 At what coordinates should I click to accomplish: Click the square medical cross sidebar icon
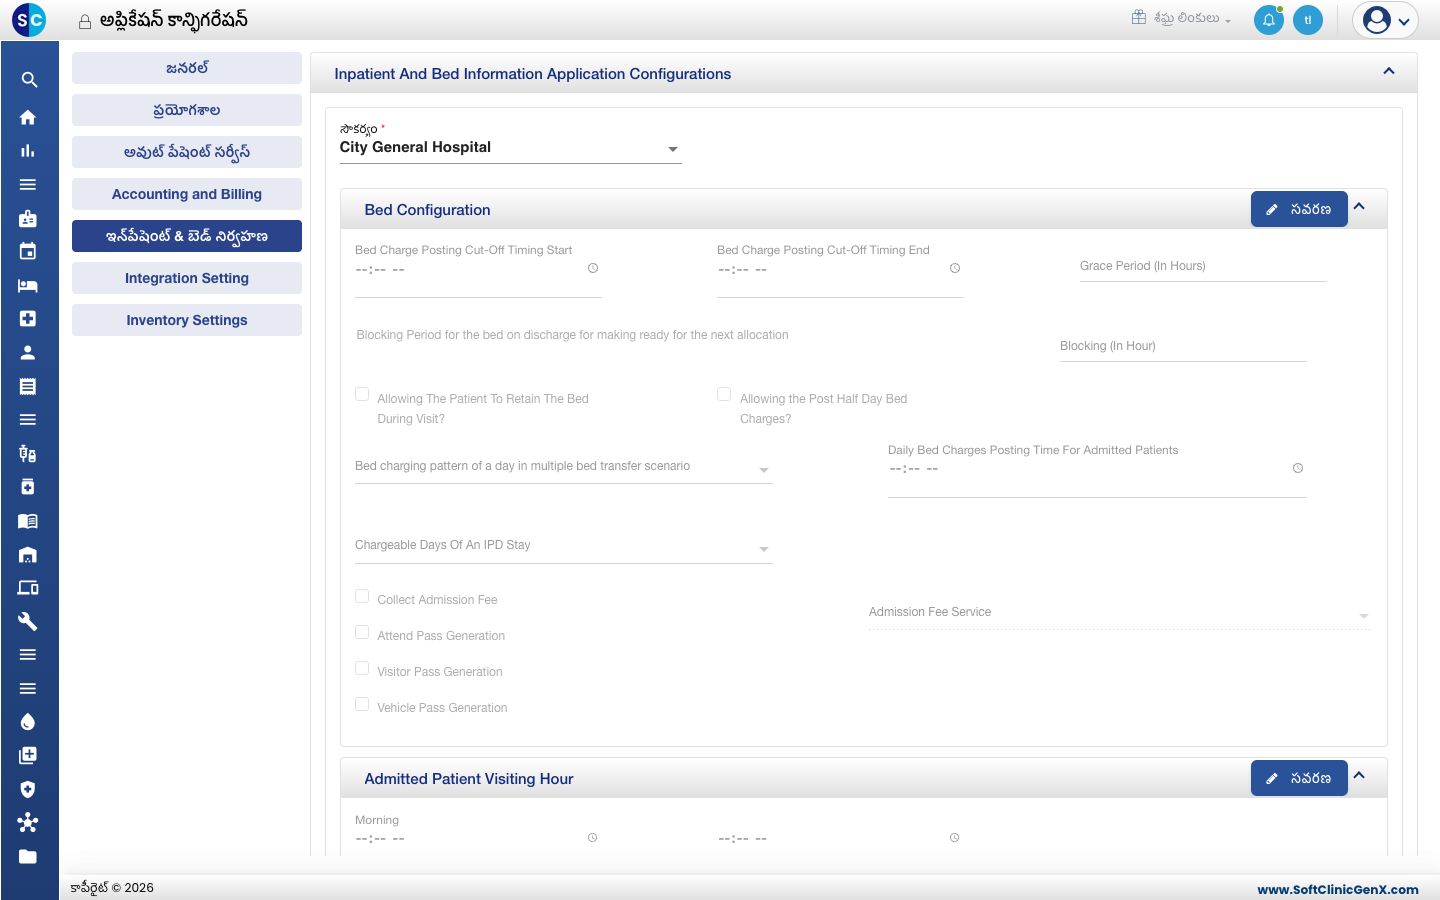pyautogui.click(x=28, y=318)
